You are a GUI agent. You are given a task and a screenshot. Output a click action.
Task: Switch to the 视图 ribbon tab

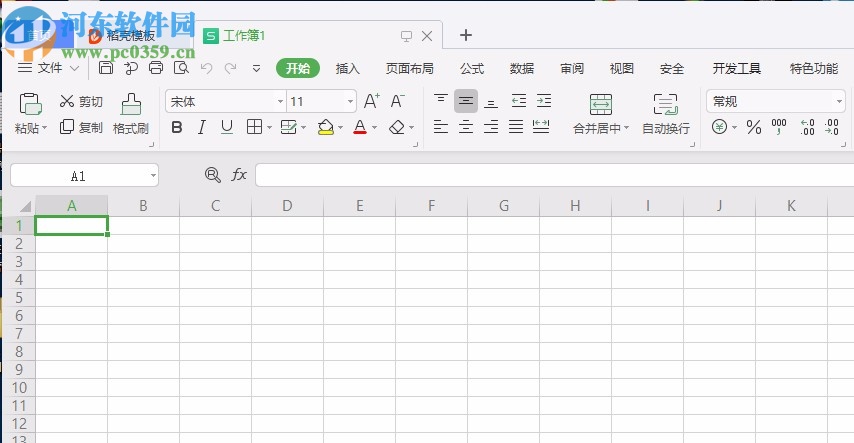pyautogui.click(x=621, y=69)
